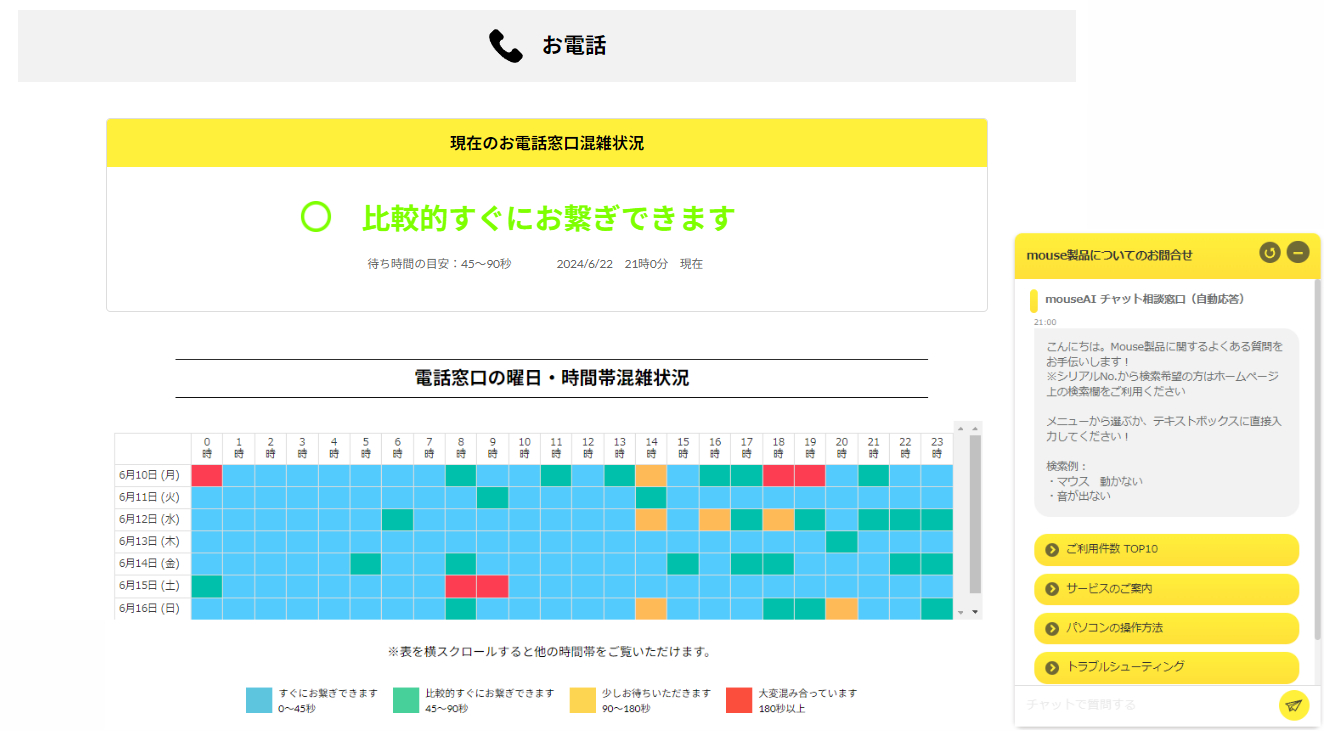Click the red 大変混み合っています legend swatch
1324x731 pixels.
coord(739,700)
